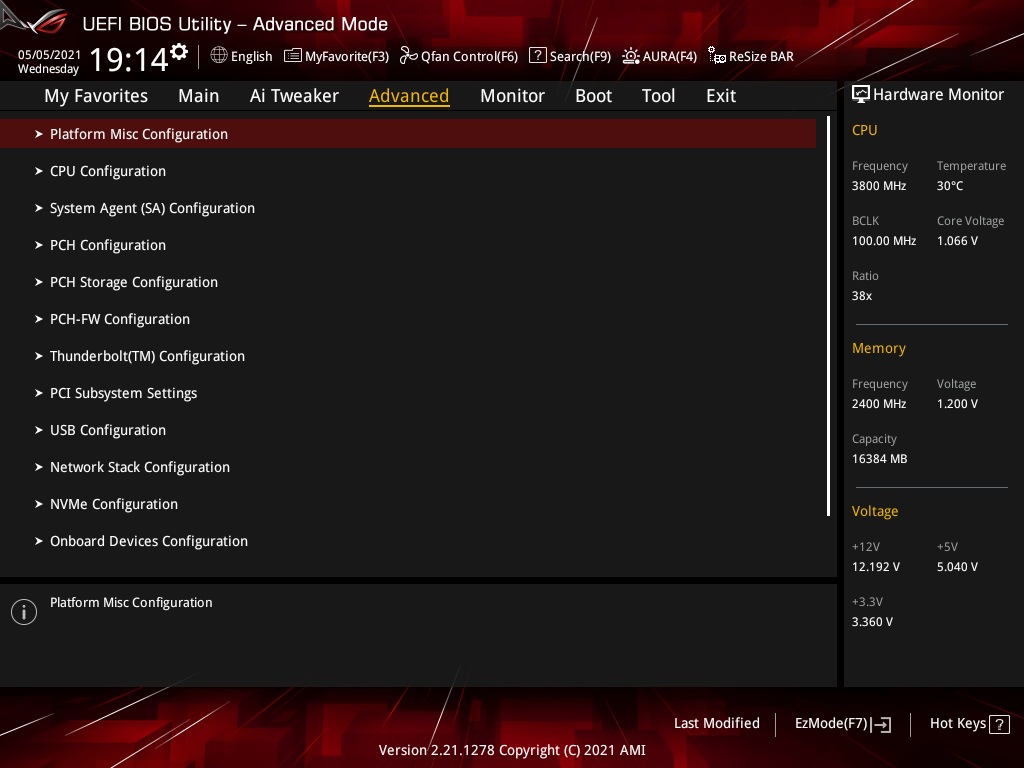Select the Advanced tab
The width and height of the screenshot is (1024, 768).
point(409,96)
